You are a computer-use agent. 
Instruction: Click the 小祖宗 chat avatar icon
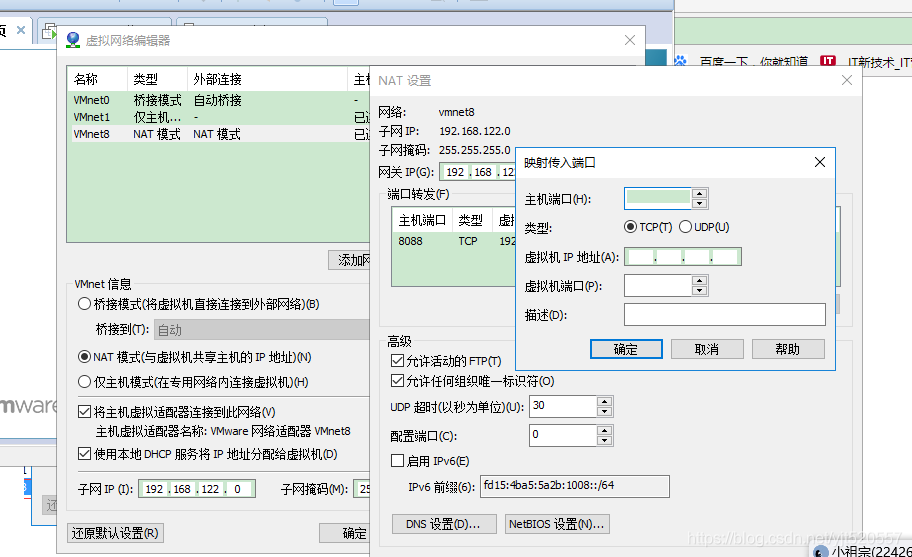click(820, 552)
